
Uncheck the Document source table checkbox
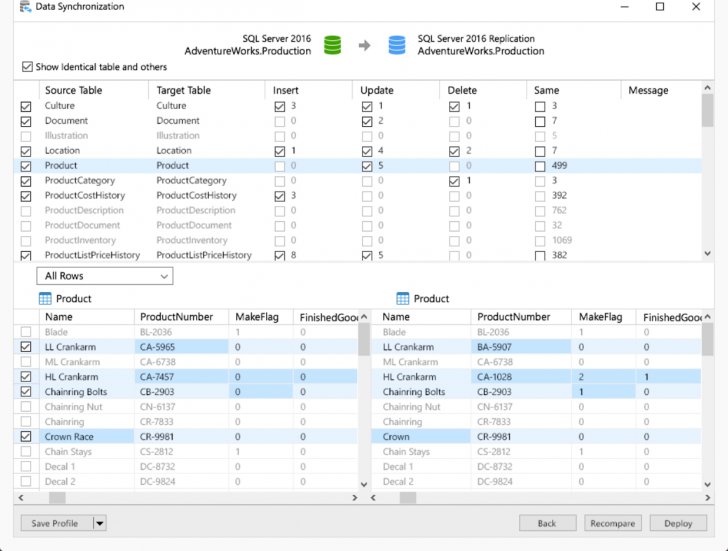[x=26, y=121]
